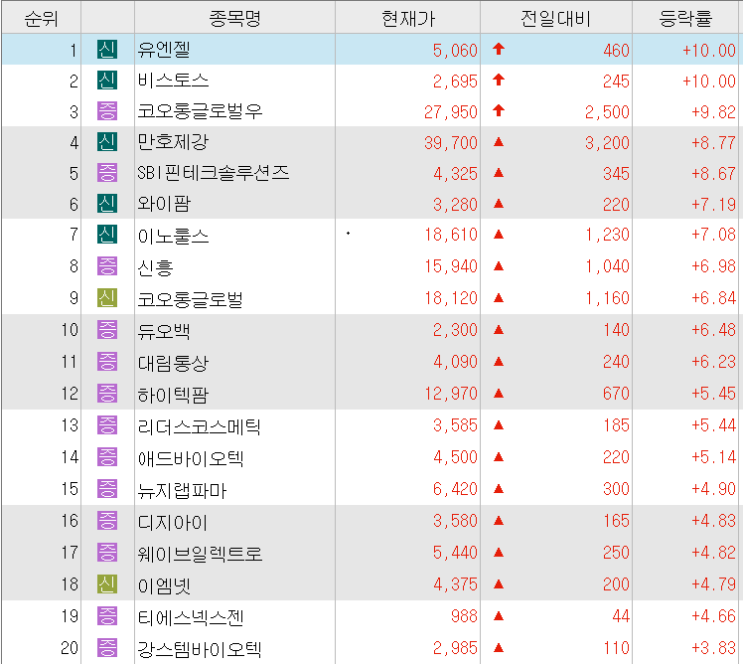Select stock name 와이팜
The image size is (743, 664).
164,203
